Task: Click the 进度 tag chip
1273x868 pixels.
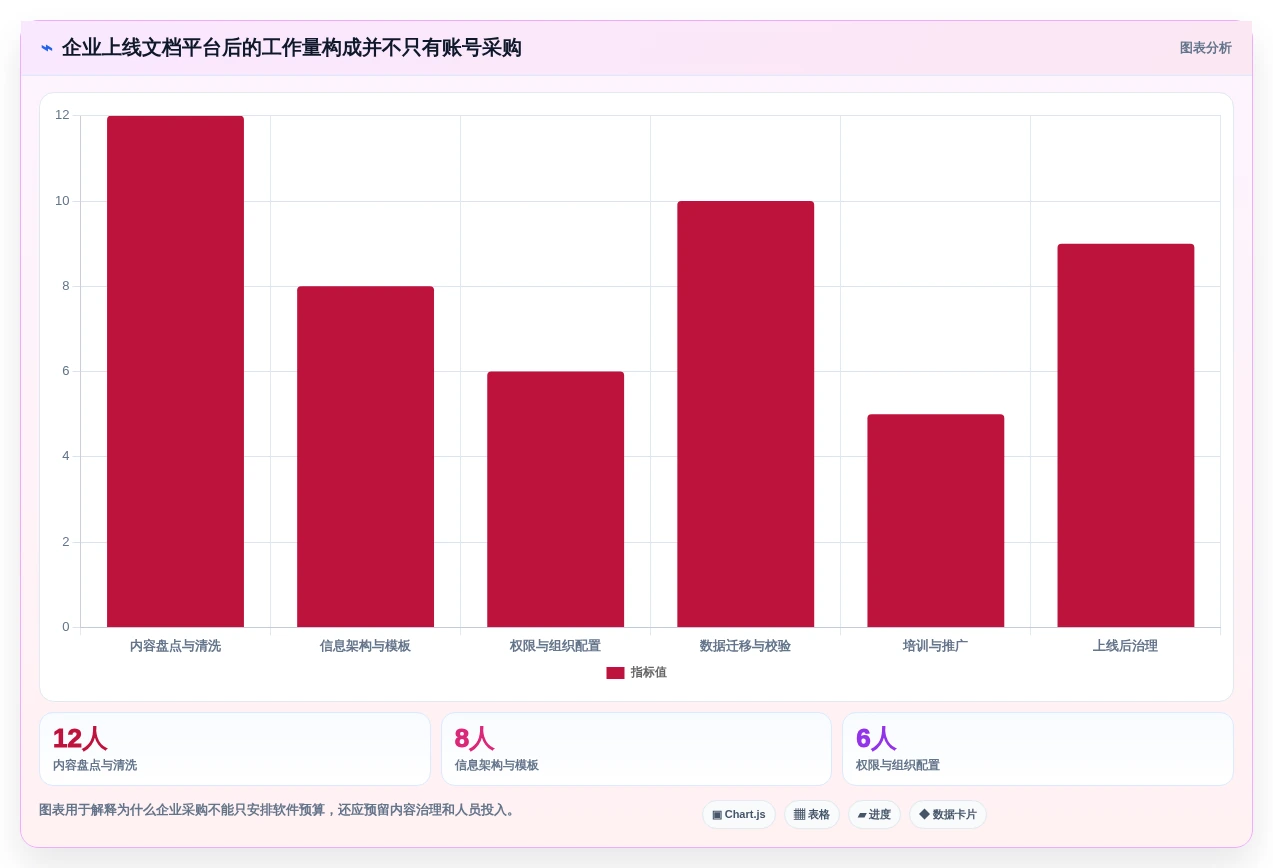Action: tap(874, 815)
